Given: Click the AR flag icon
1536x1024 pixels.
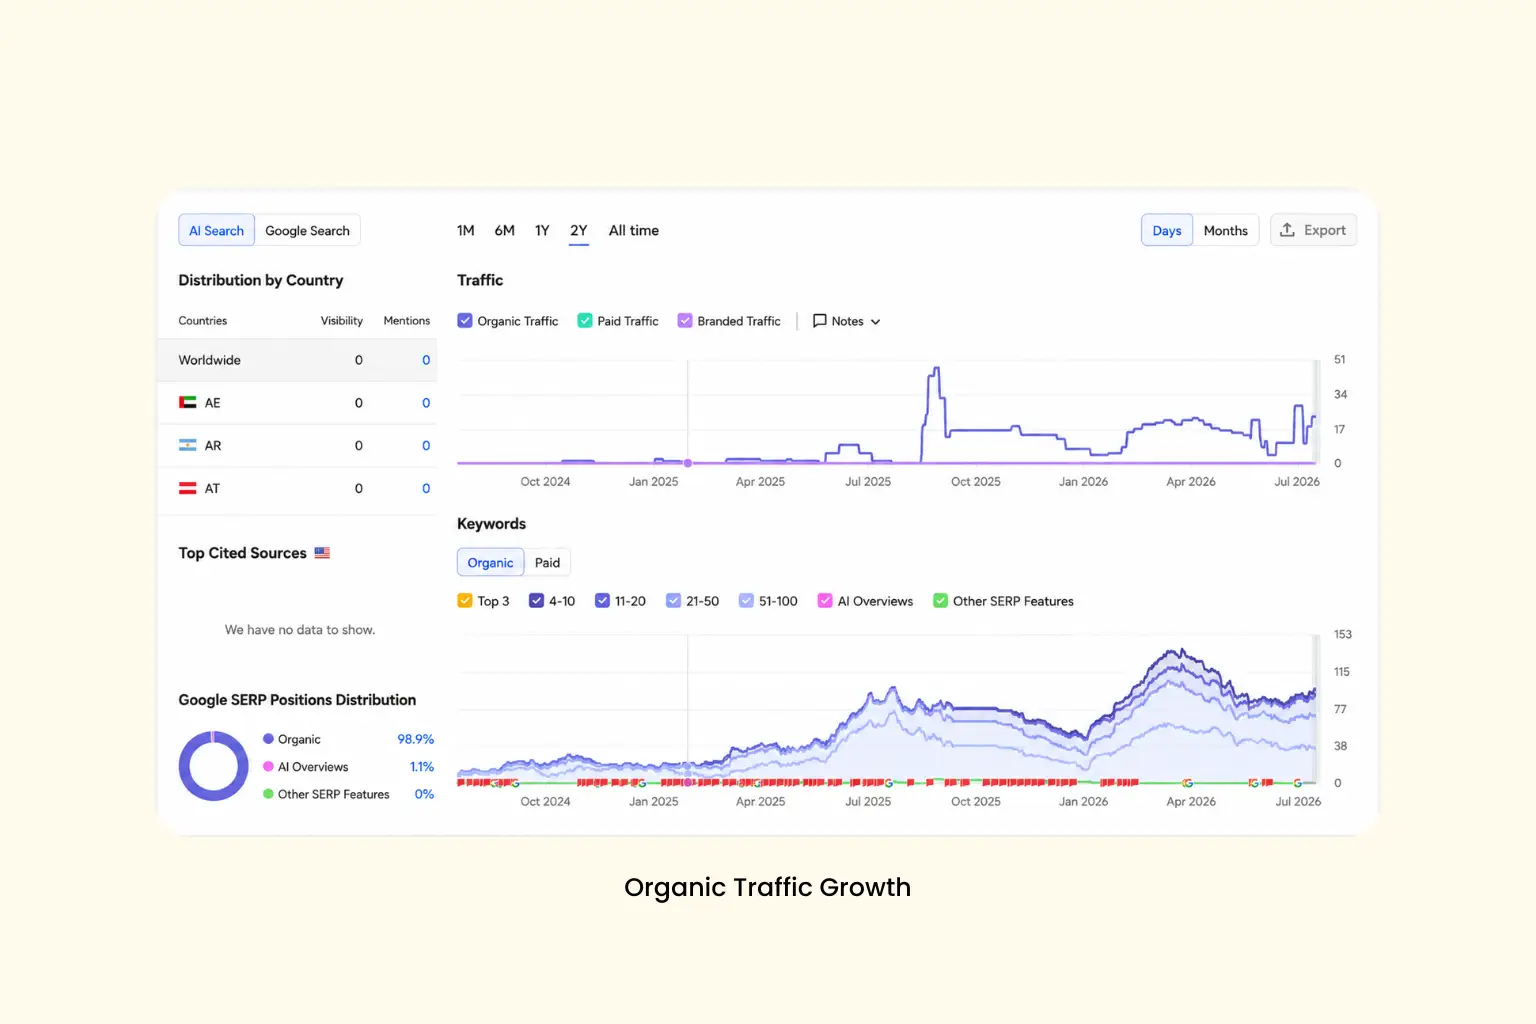Looking at the screenshot, I should [x=187, y=446].
